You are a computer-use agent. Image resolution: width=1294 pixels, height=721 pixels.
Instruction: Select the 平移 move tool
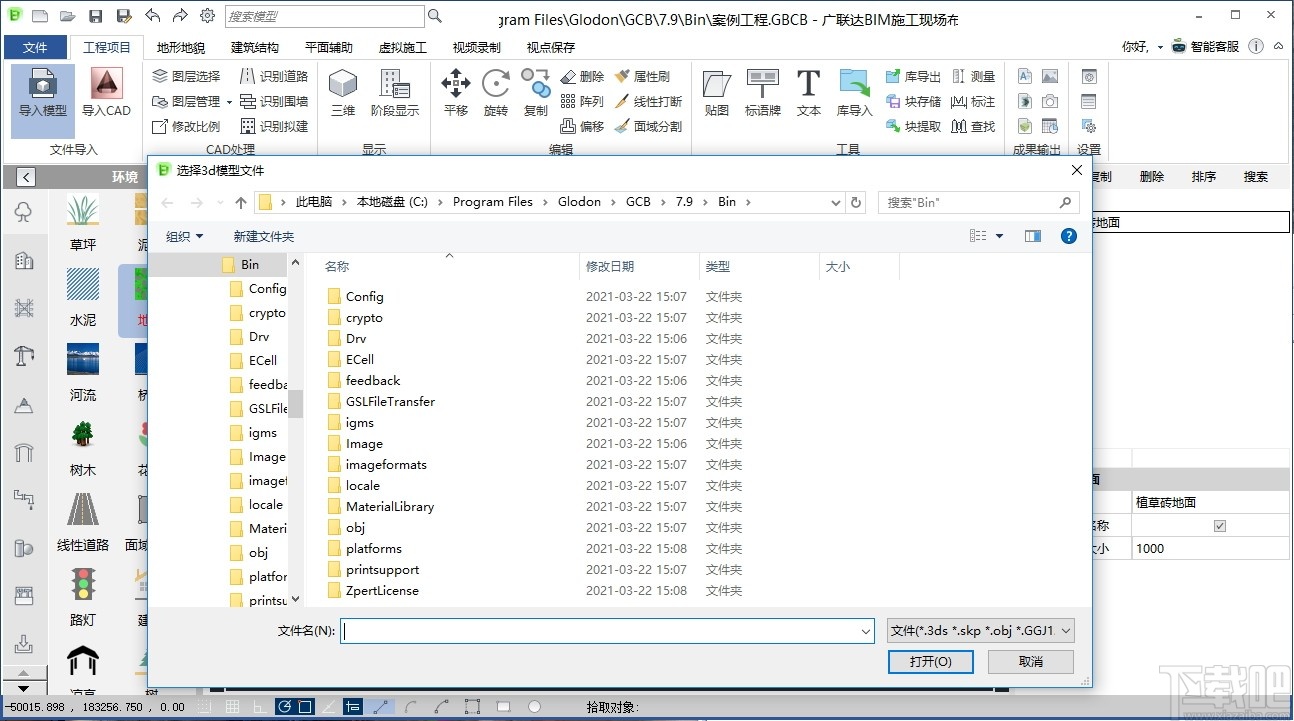456,92
